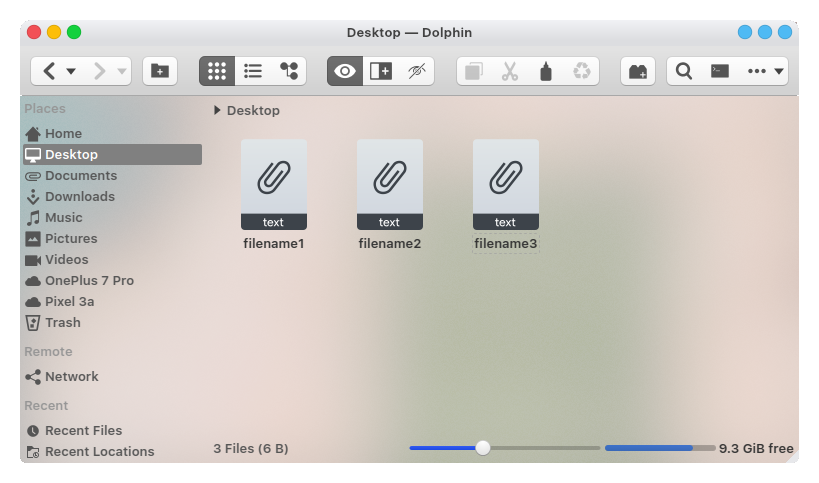
Task: Open the back history dropdown arrow
Action: coord(71,71)
